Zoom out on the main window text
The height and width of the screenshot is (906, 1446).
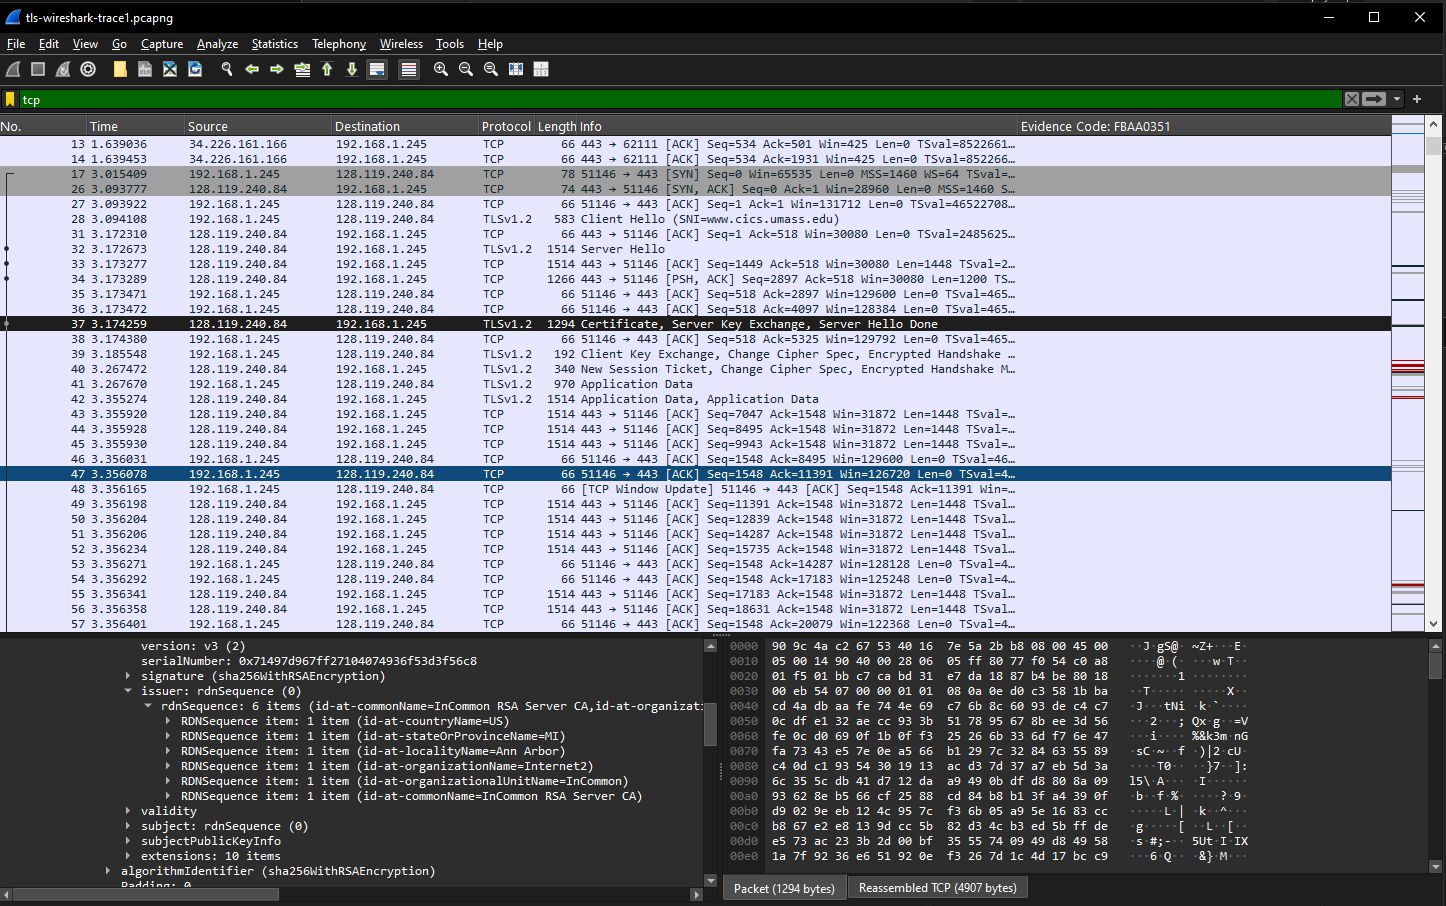pyautogui.click(x=466, y=69)
